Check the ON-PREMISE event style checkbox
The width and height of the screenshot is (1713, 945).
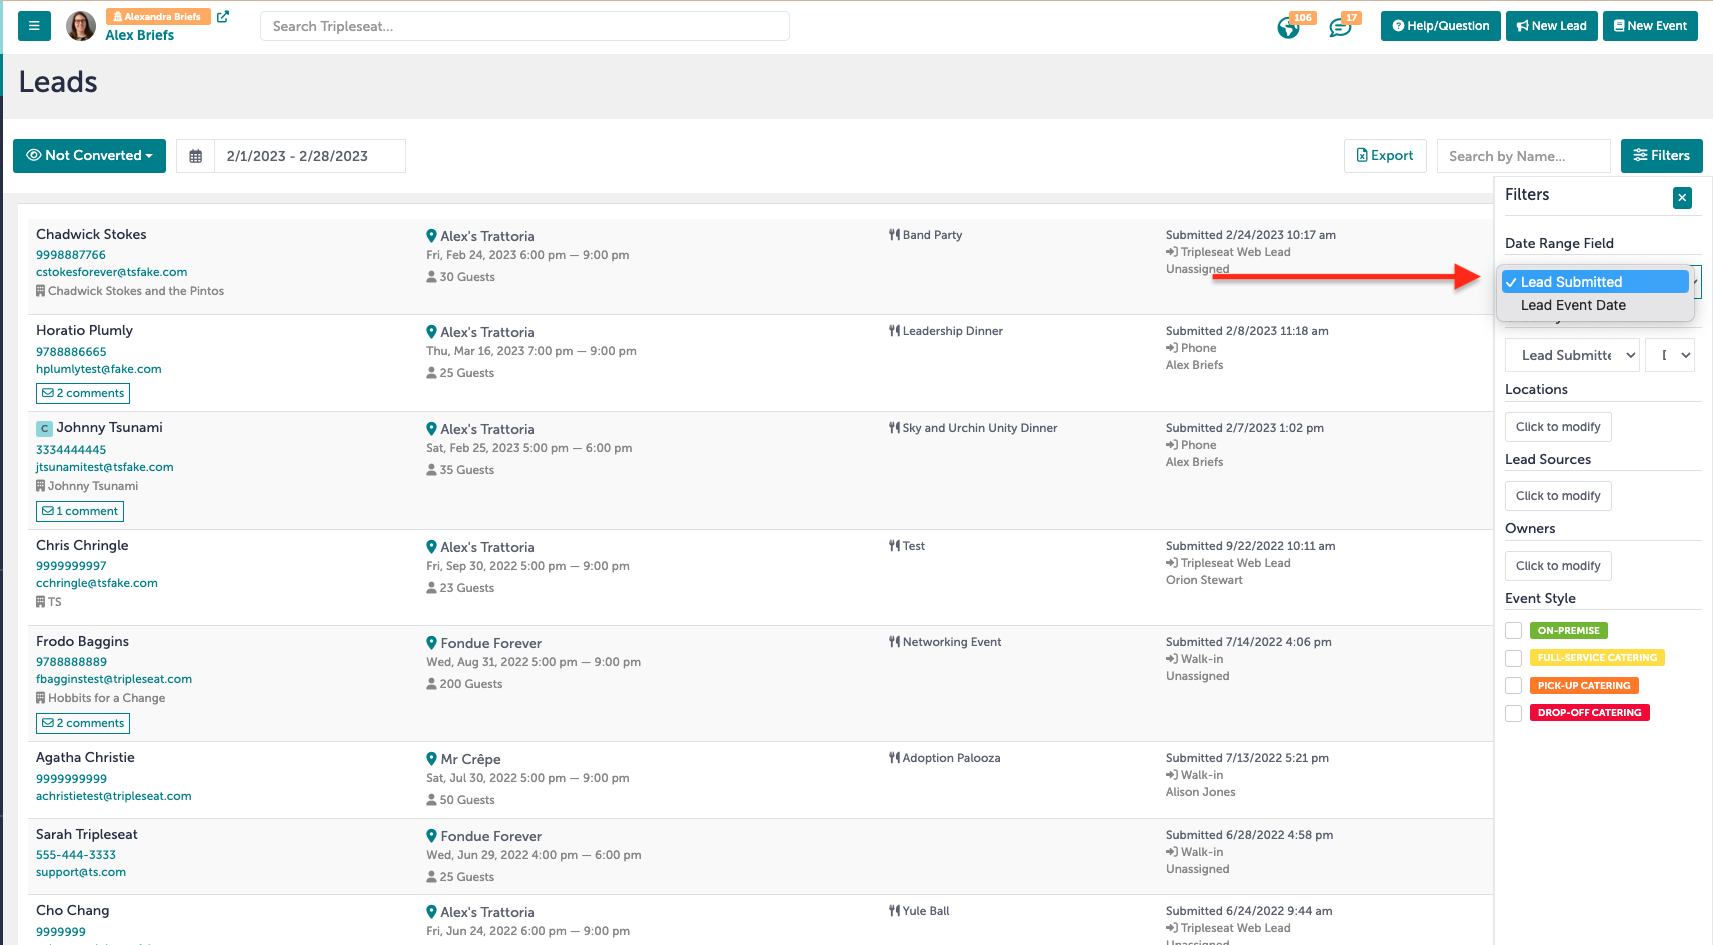[1514, 631]
